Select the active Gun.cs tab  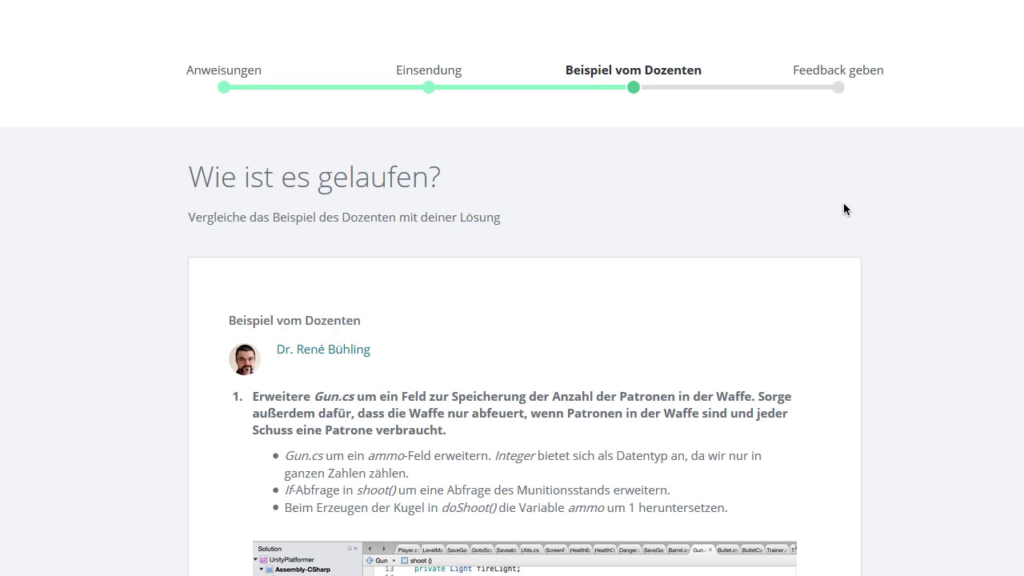click(x=700, y=548)
